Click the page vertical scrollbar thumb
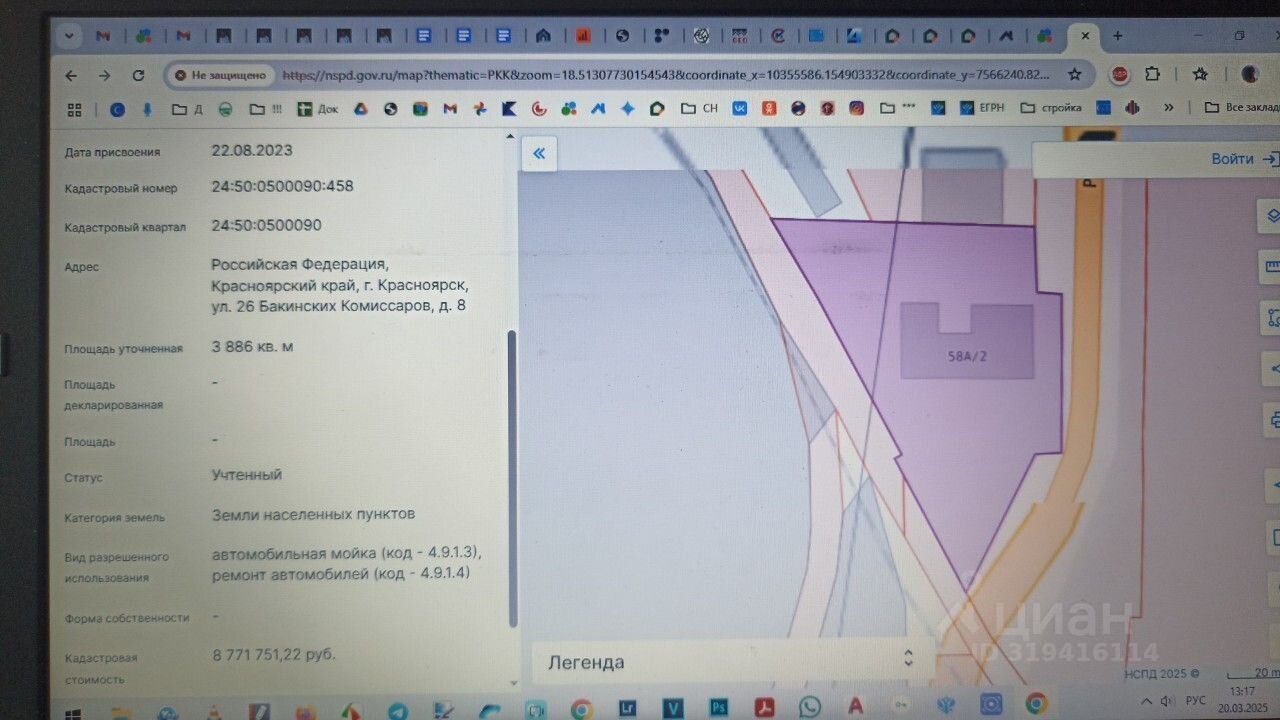The width and height of the screenshot is (1280, 720). pos(513,478)
